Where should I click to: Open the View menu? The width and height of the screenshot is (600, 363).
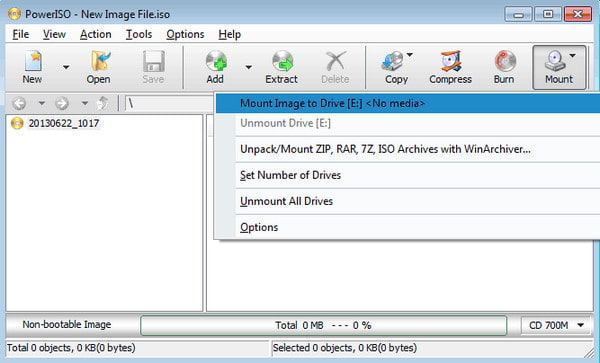[x=54, y=34]
